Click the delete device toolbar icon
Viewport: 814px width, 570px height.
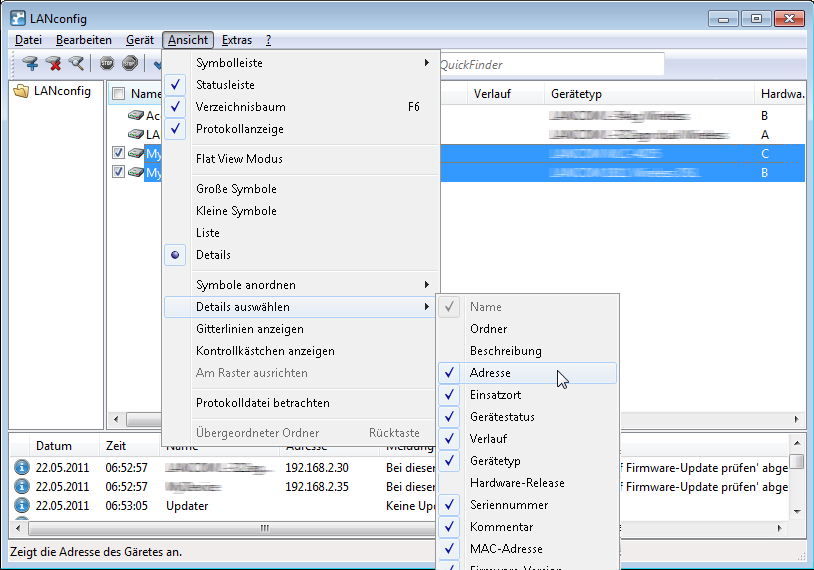coord(53,64)
